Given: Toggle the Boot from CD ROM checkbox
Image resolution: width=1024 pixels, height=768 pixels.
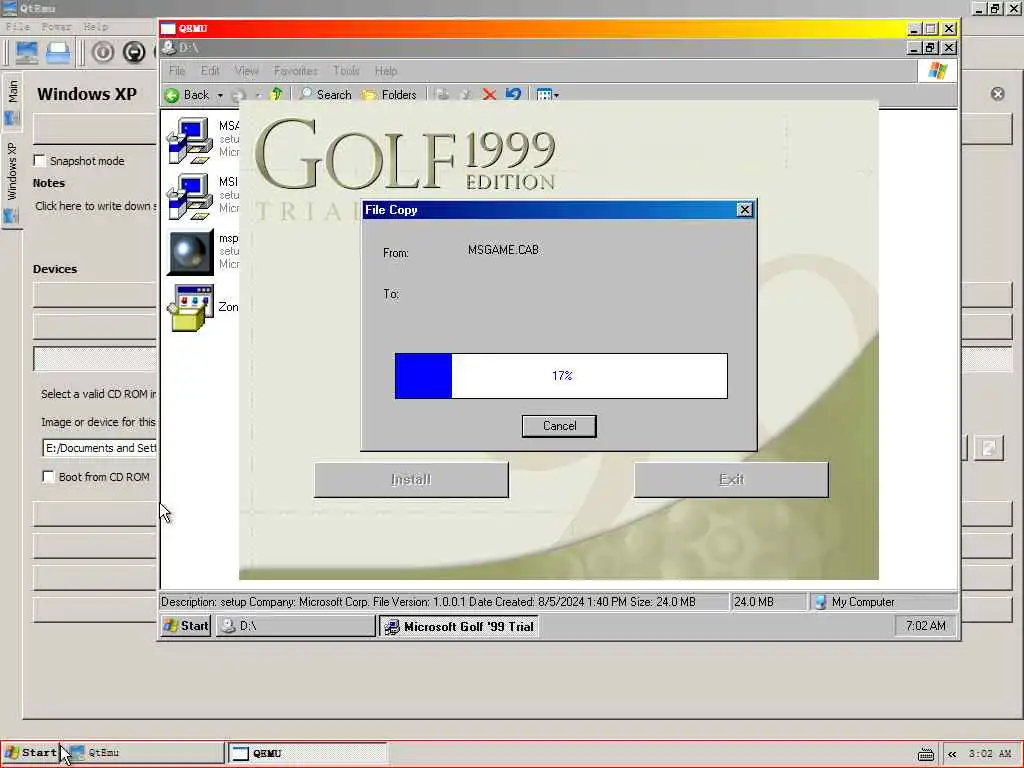Looking at the screenshot, I should (48, 477).
